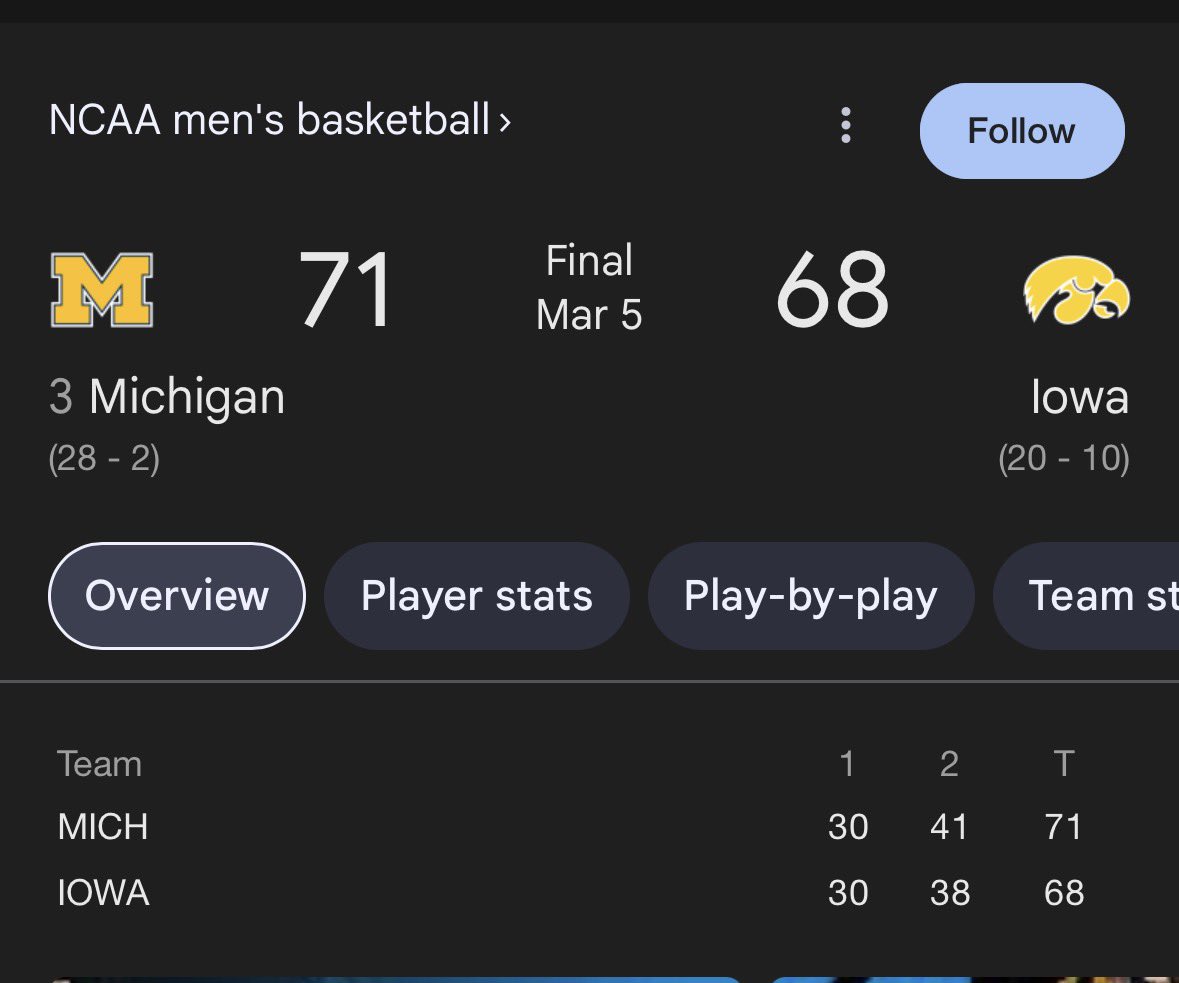1179x983 pixels.
Task: Click Michigan's score of 71
Action: pos(346,290)
